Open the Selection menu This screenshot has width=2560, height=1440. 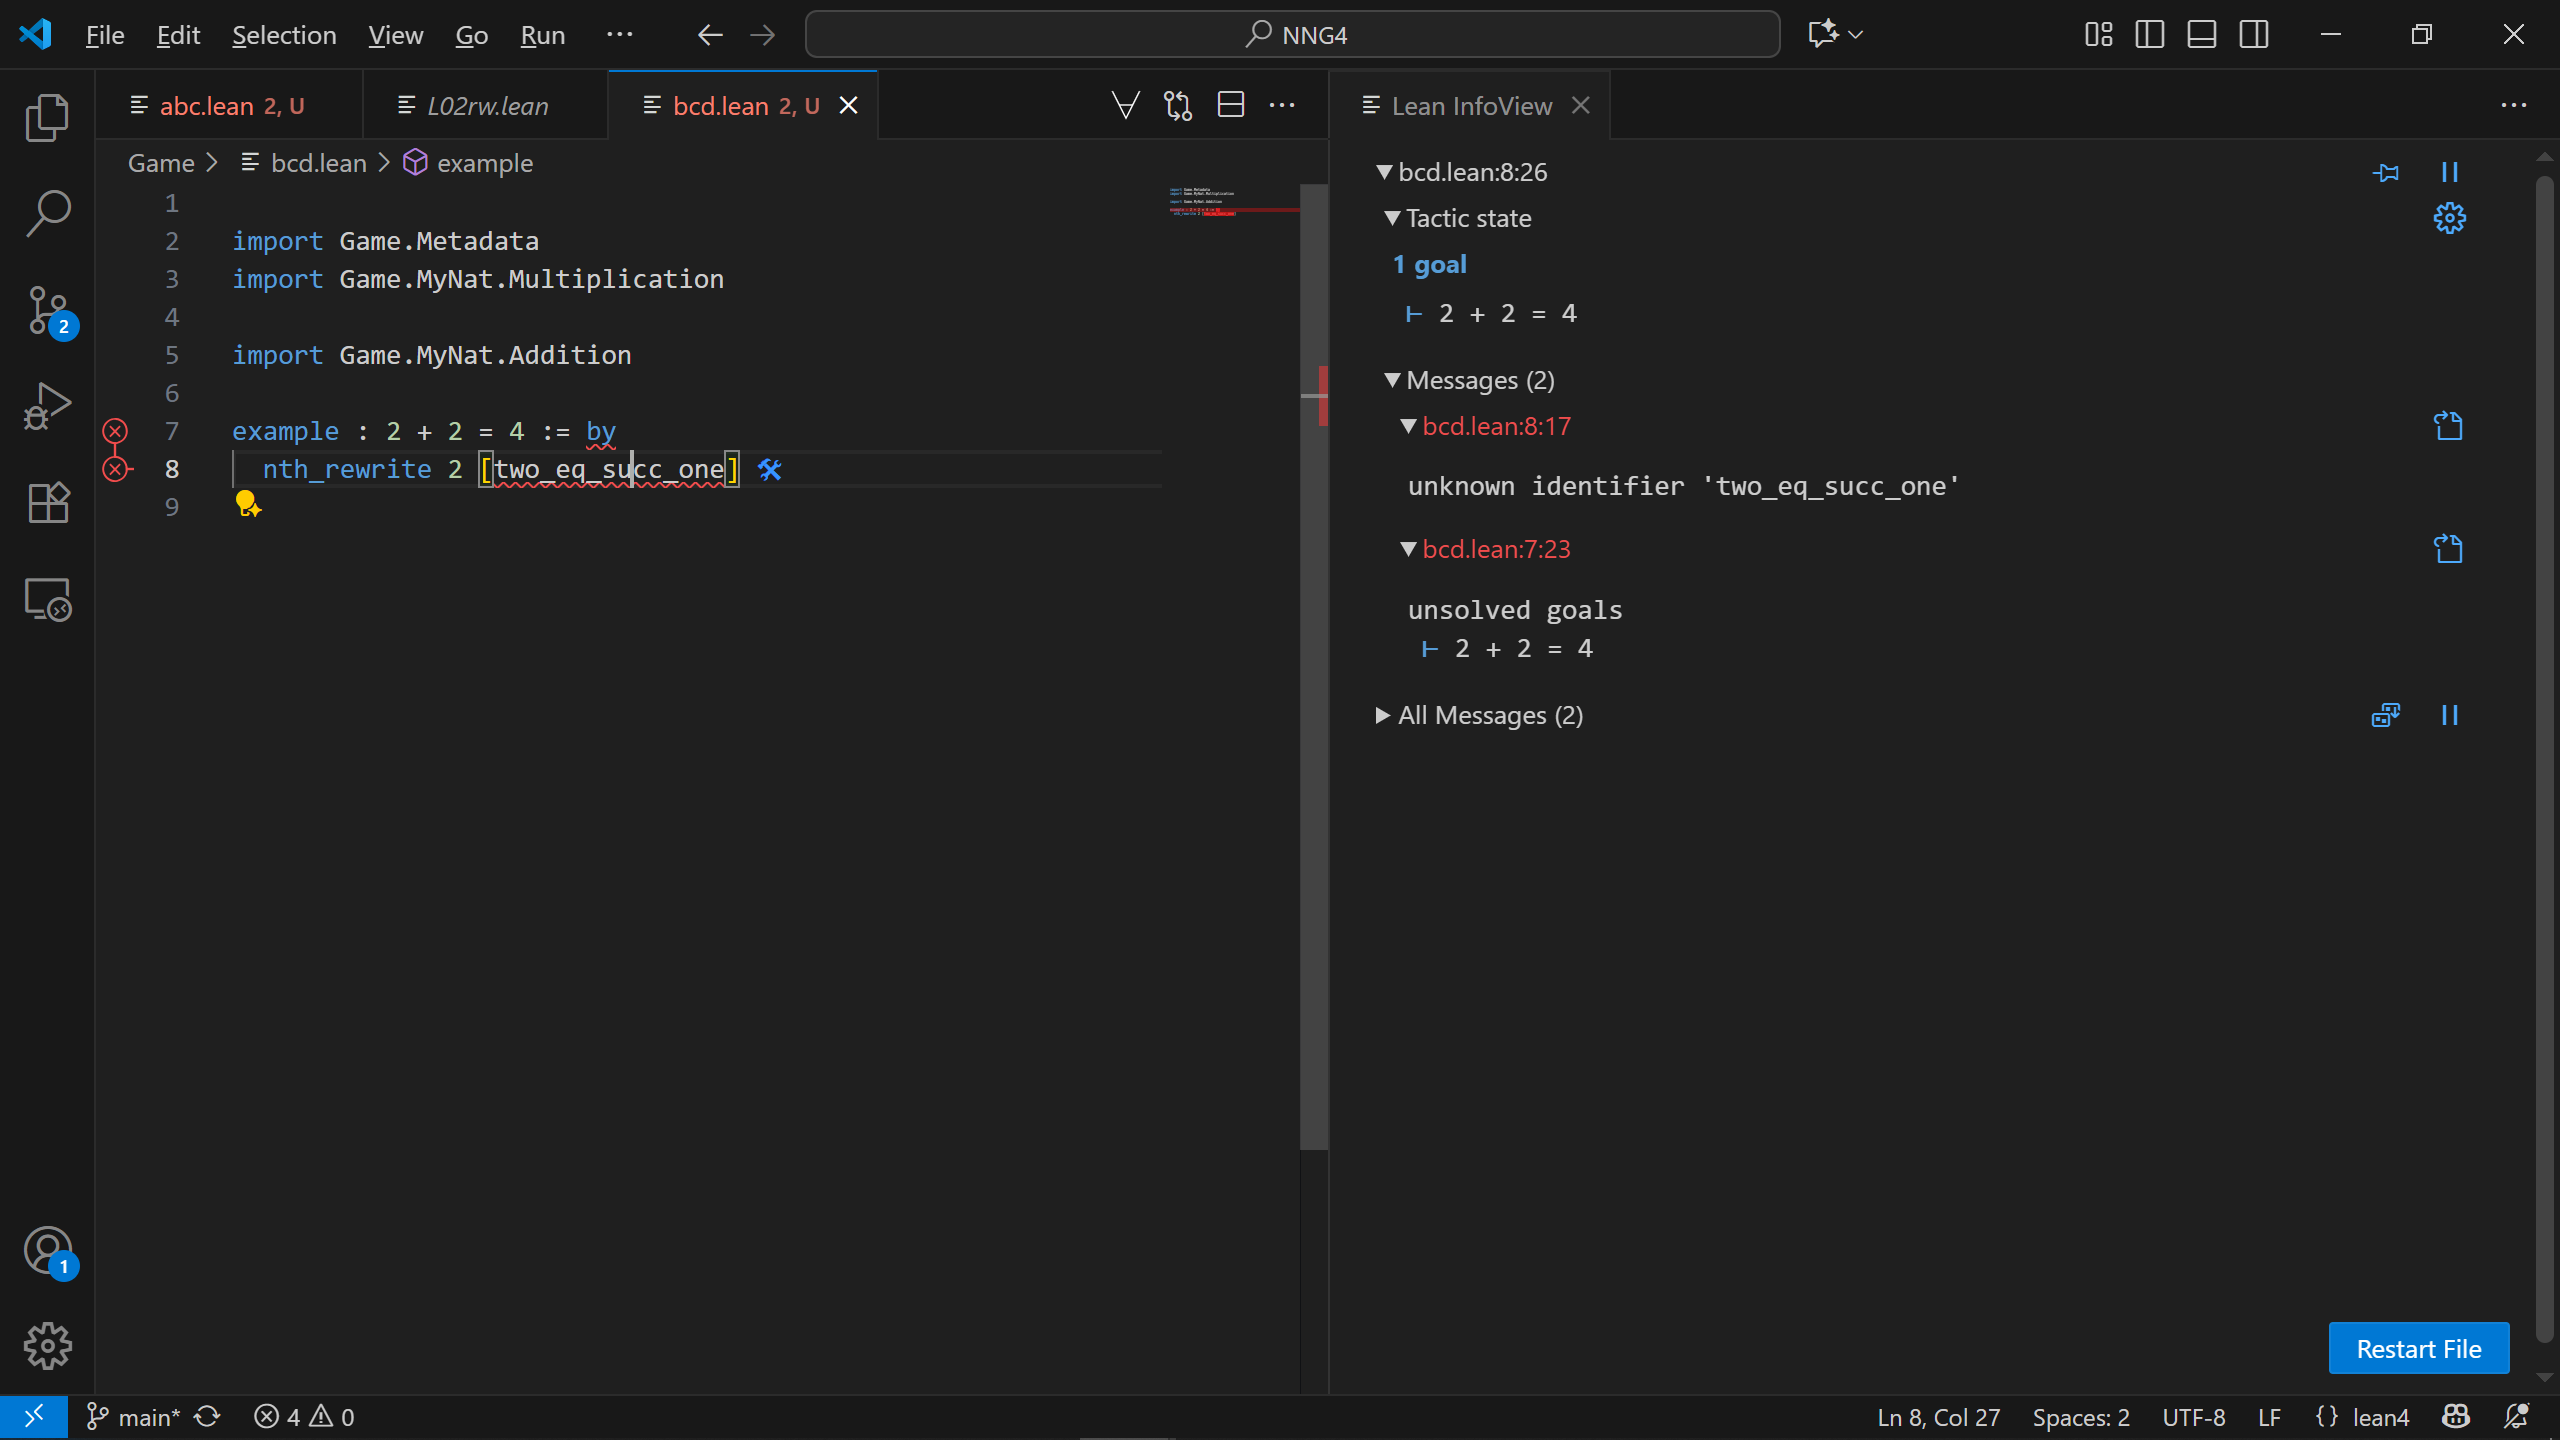[284, 35]
